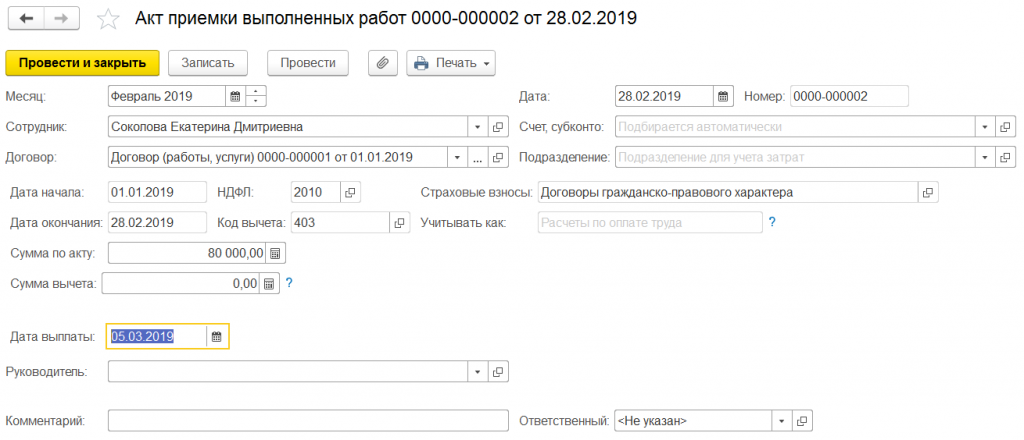This screenshot has height=440, width=1024.
Task: Open calculator for Сумма по акту
Action: (x=275, y=253)
